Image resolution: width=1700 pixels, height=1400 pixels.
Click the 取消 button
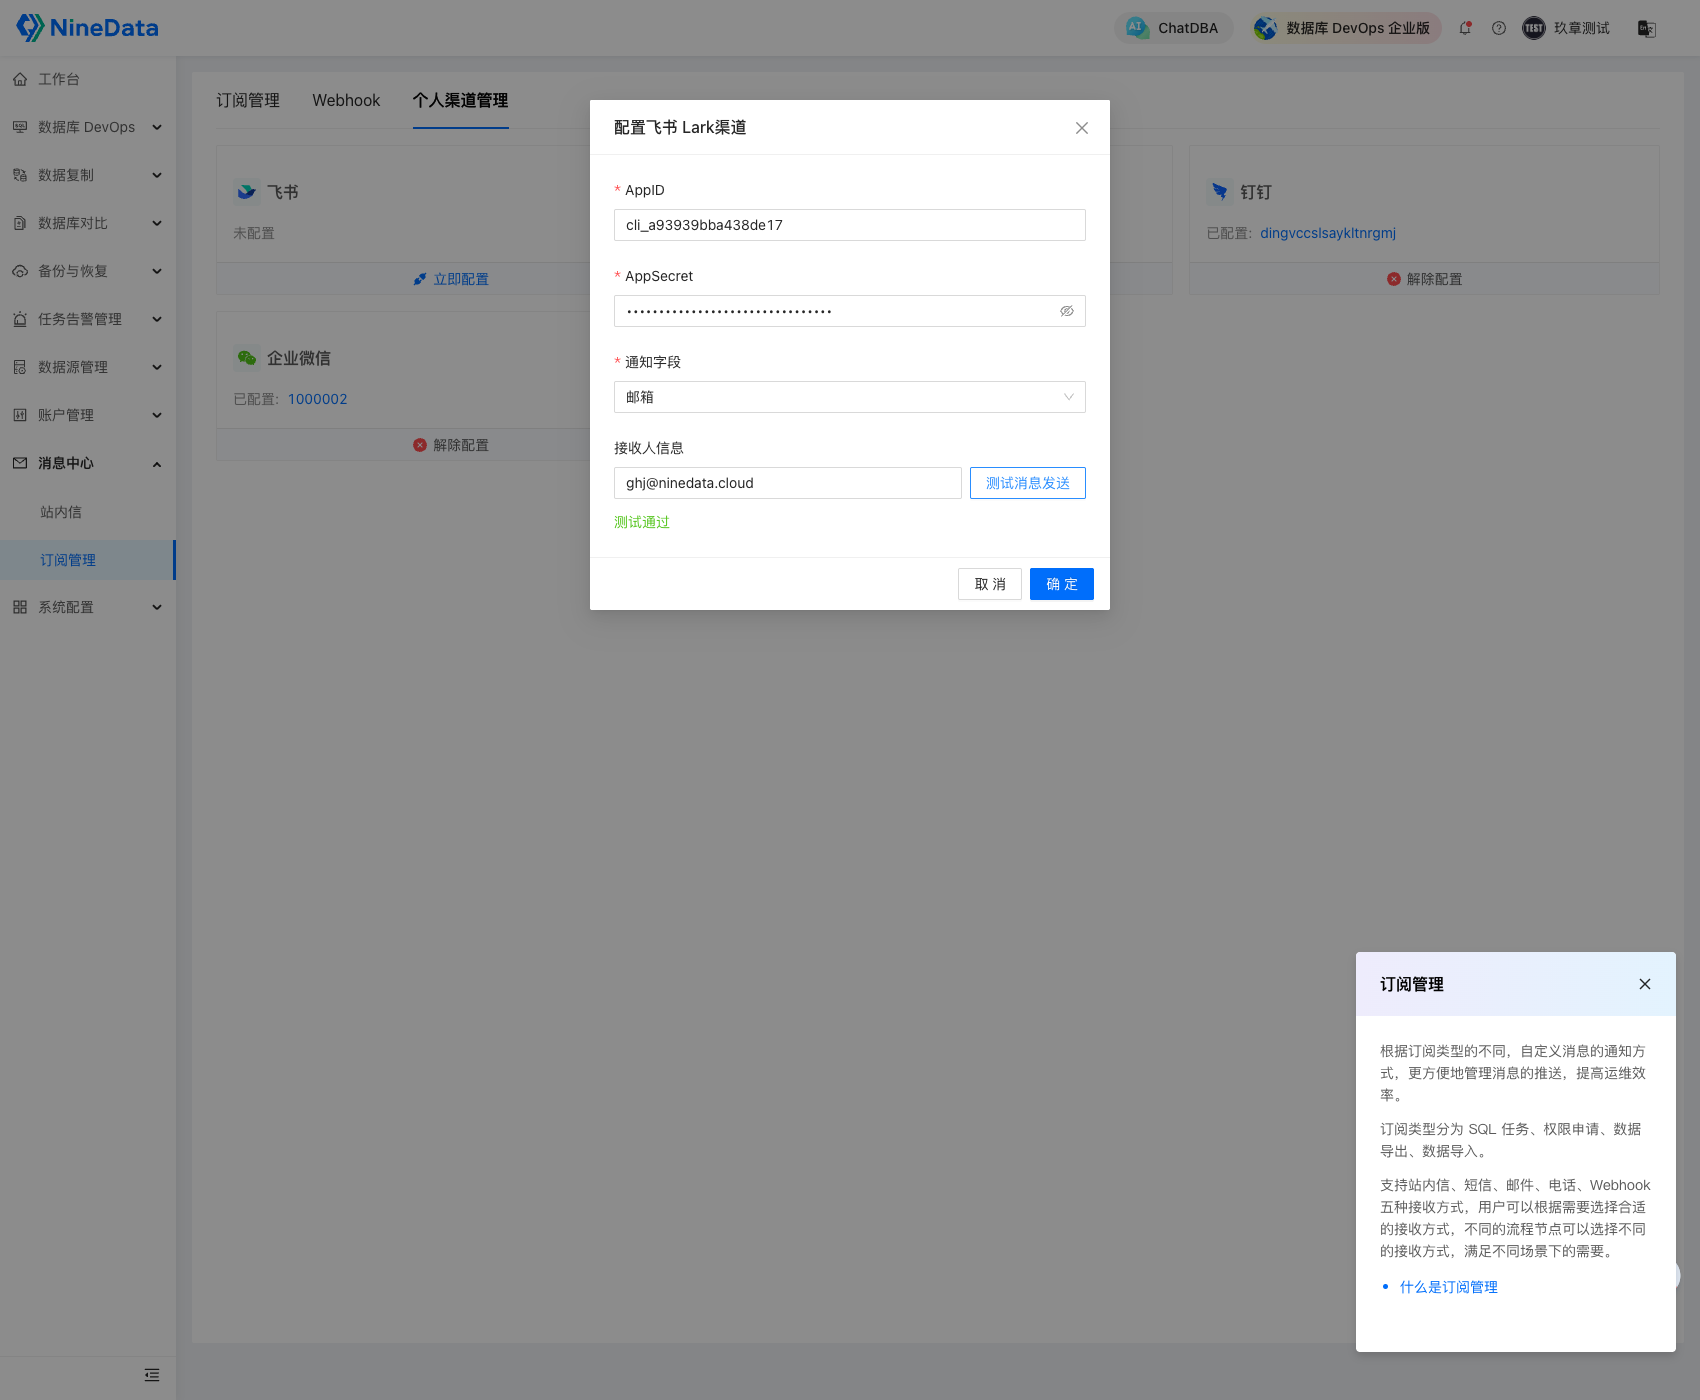click(989, 584)
